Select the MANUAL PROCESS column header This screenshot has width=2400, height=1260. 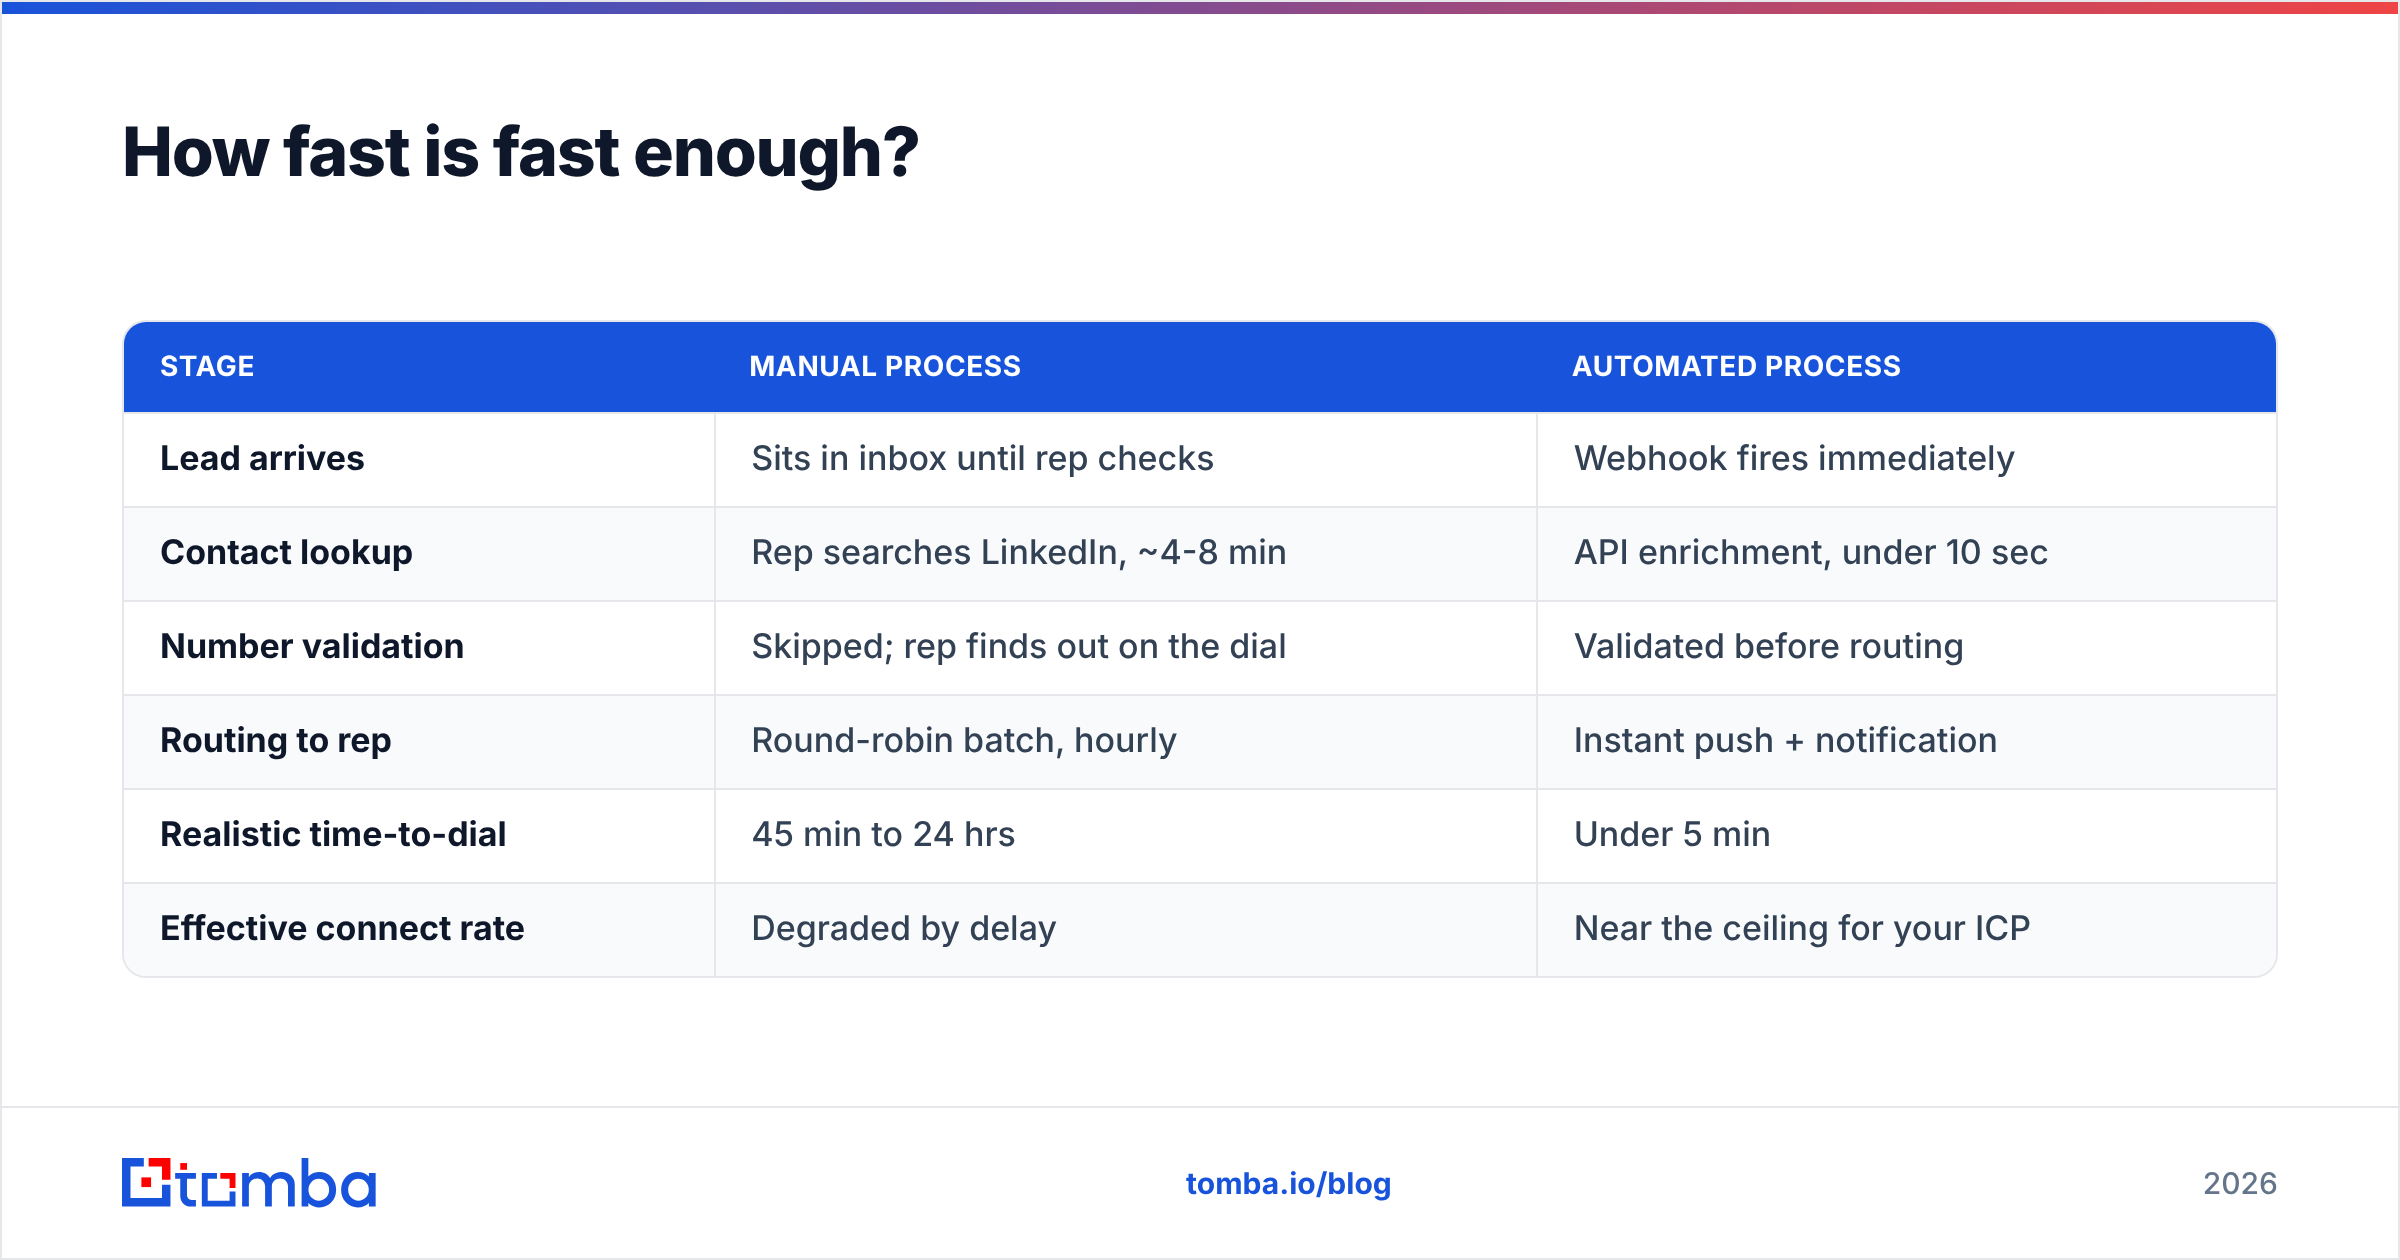[x=885, y=366]
